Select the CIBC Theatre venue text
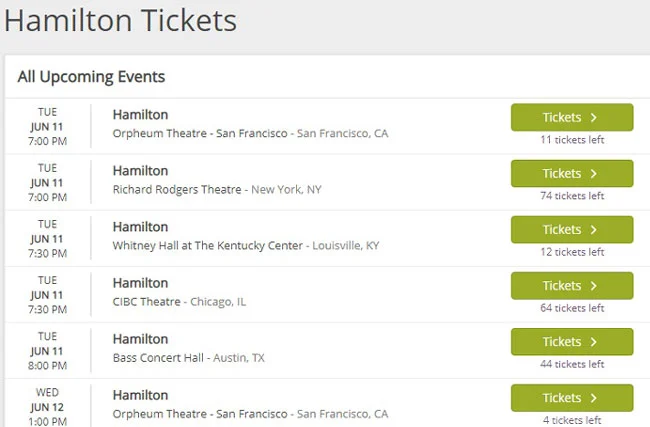650x427 pixels. (147, 301)
